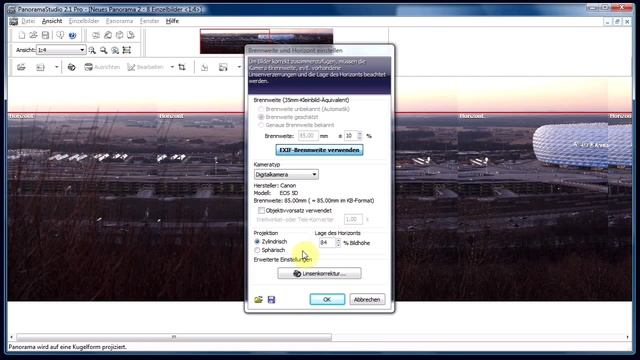Screen dimensions: 640x360
Task: Click the horizontal scrollbar thumb at bottom
Action: click(174, 337)
